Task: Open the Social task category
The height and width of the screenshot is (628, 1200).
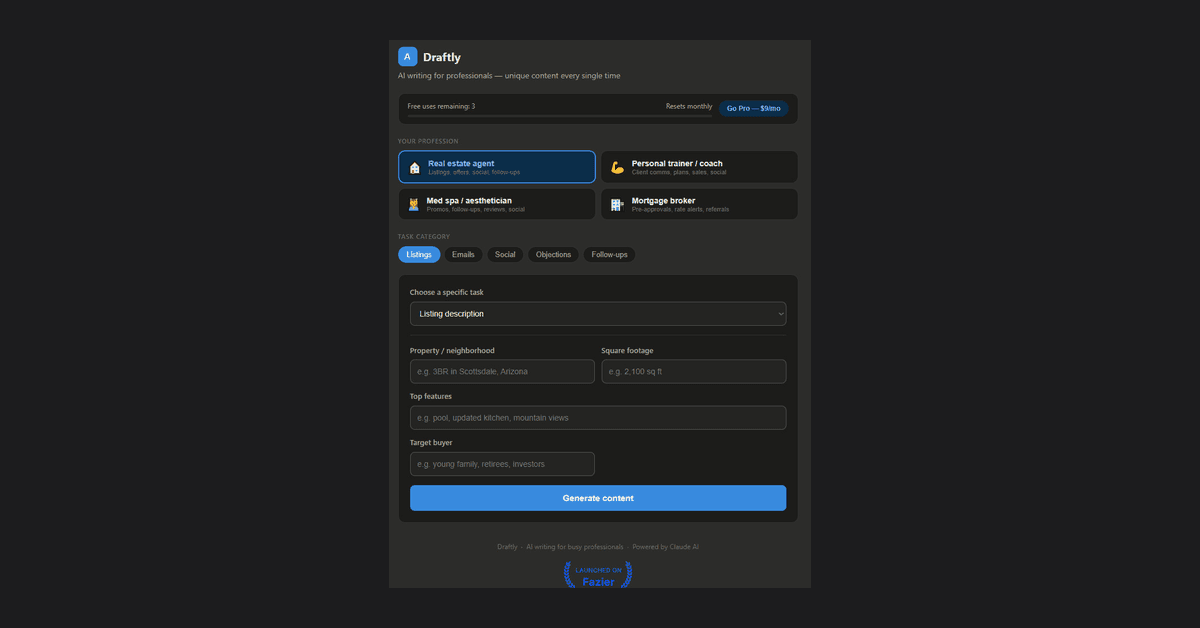Action: coord(505,255)
